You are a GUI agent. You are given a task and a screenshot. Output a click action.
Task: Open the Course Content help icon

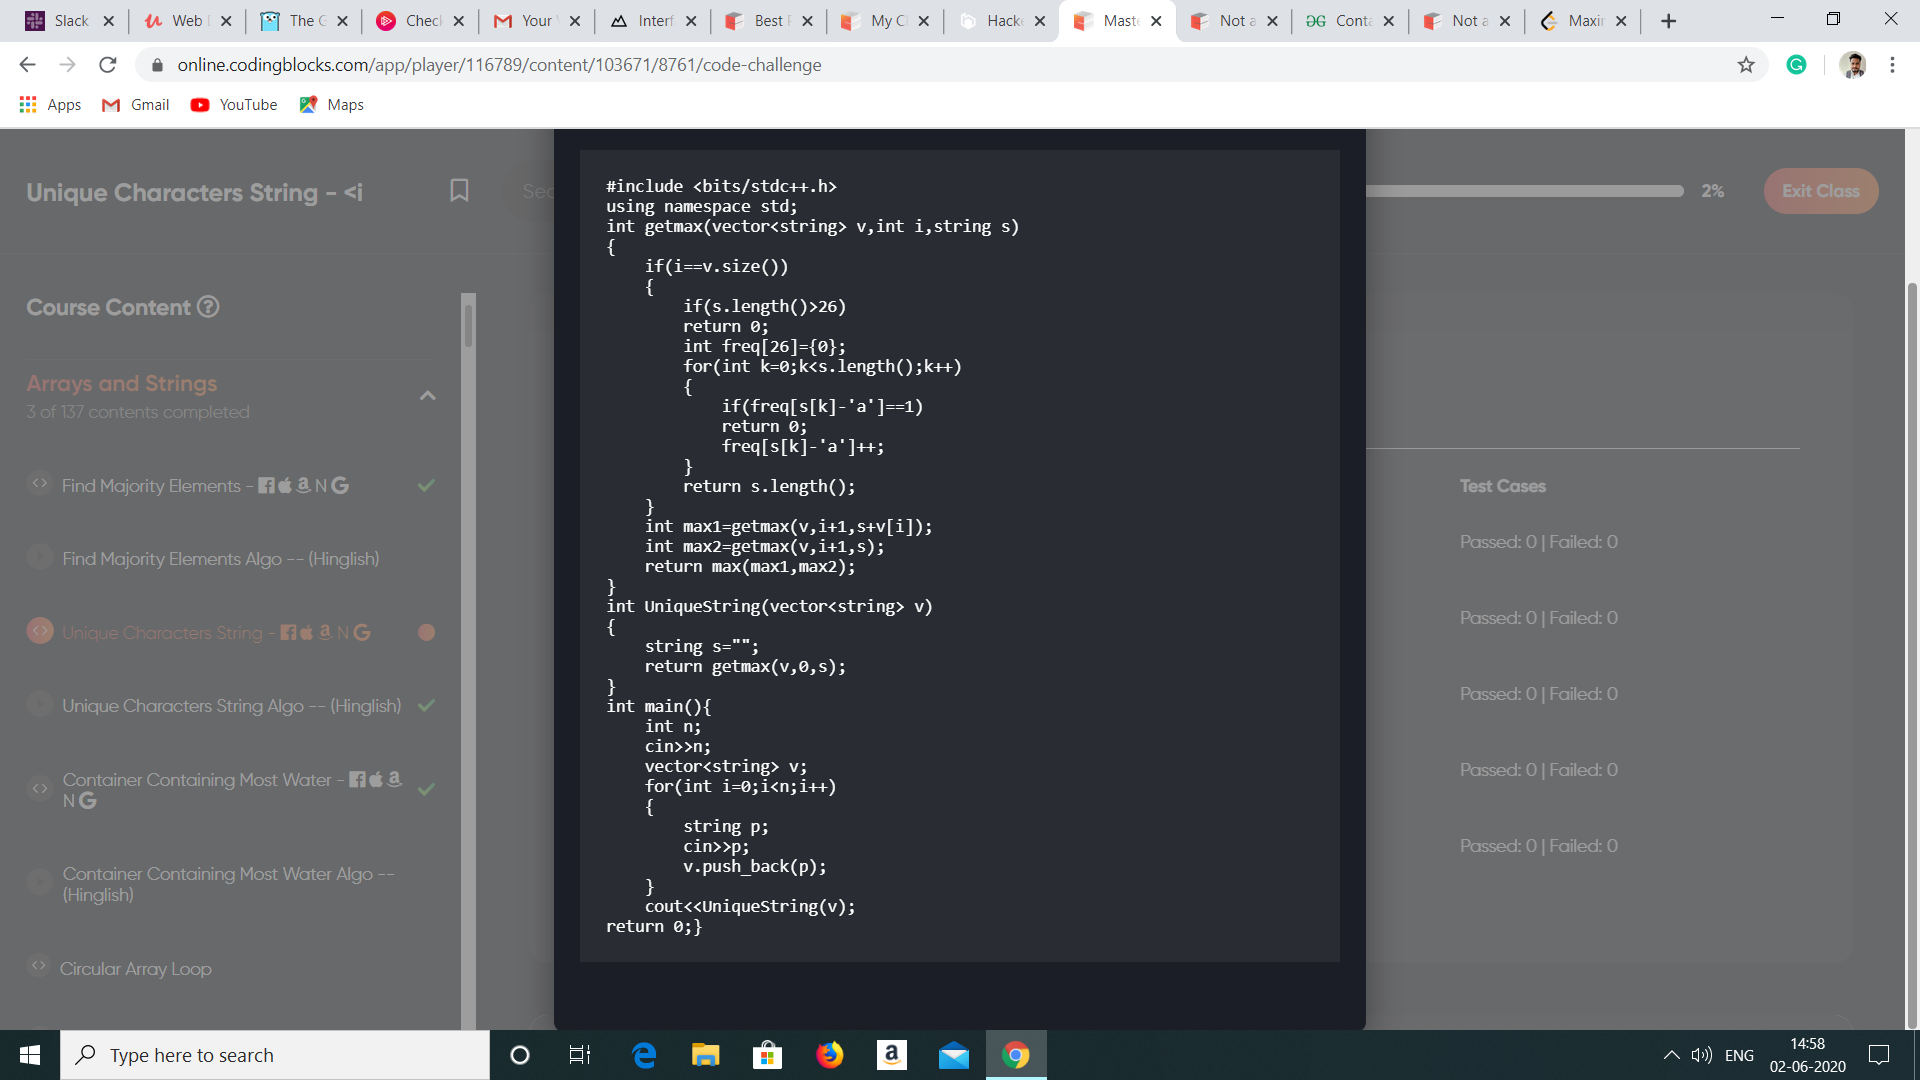click(x=208, y=307)
